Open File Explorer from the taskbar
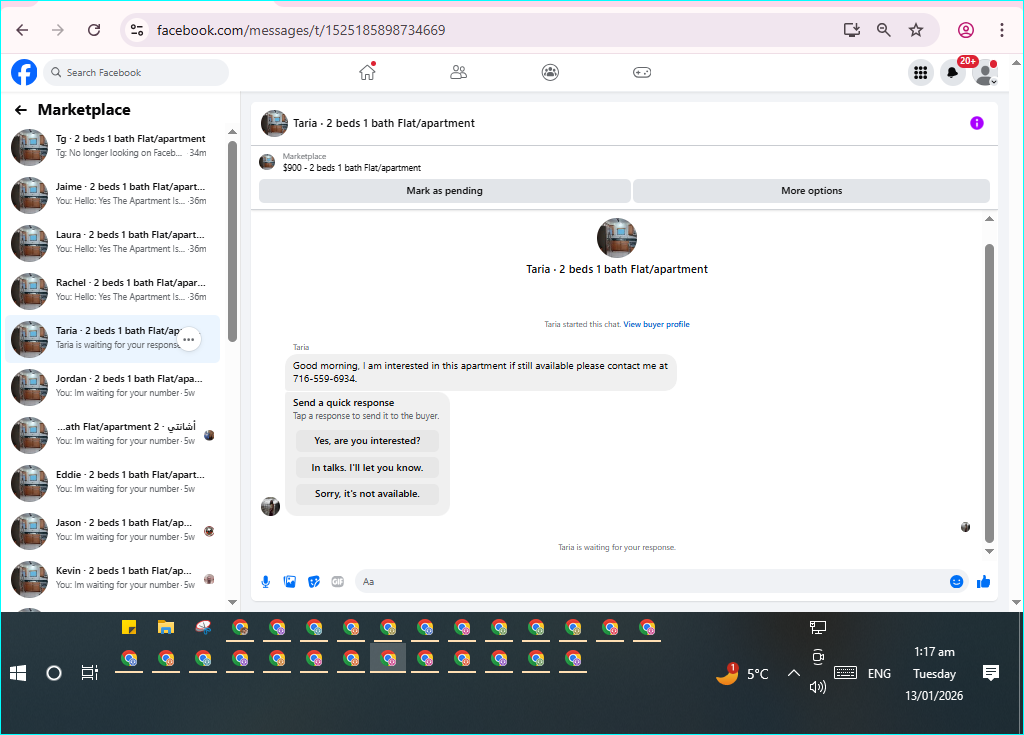Image resolution: width=1024 pixels, height=735 pixels. coord(166,628)
